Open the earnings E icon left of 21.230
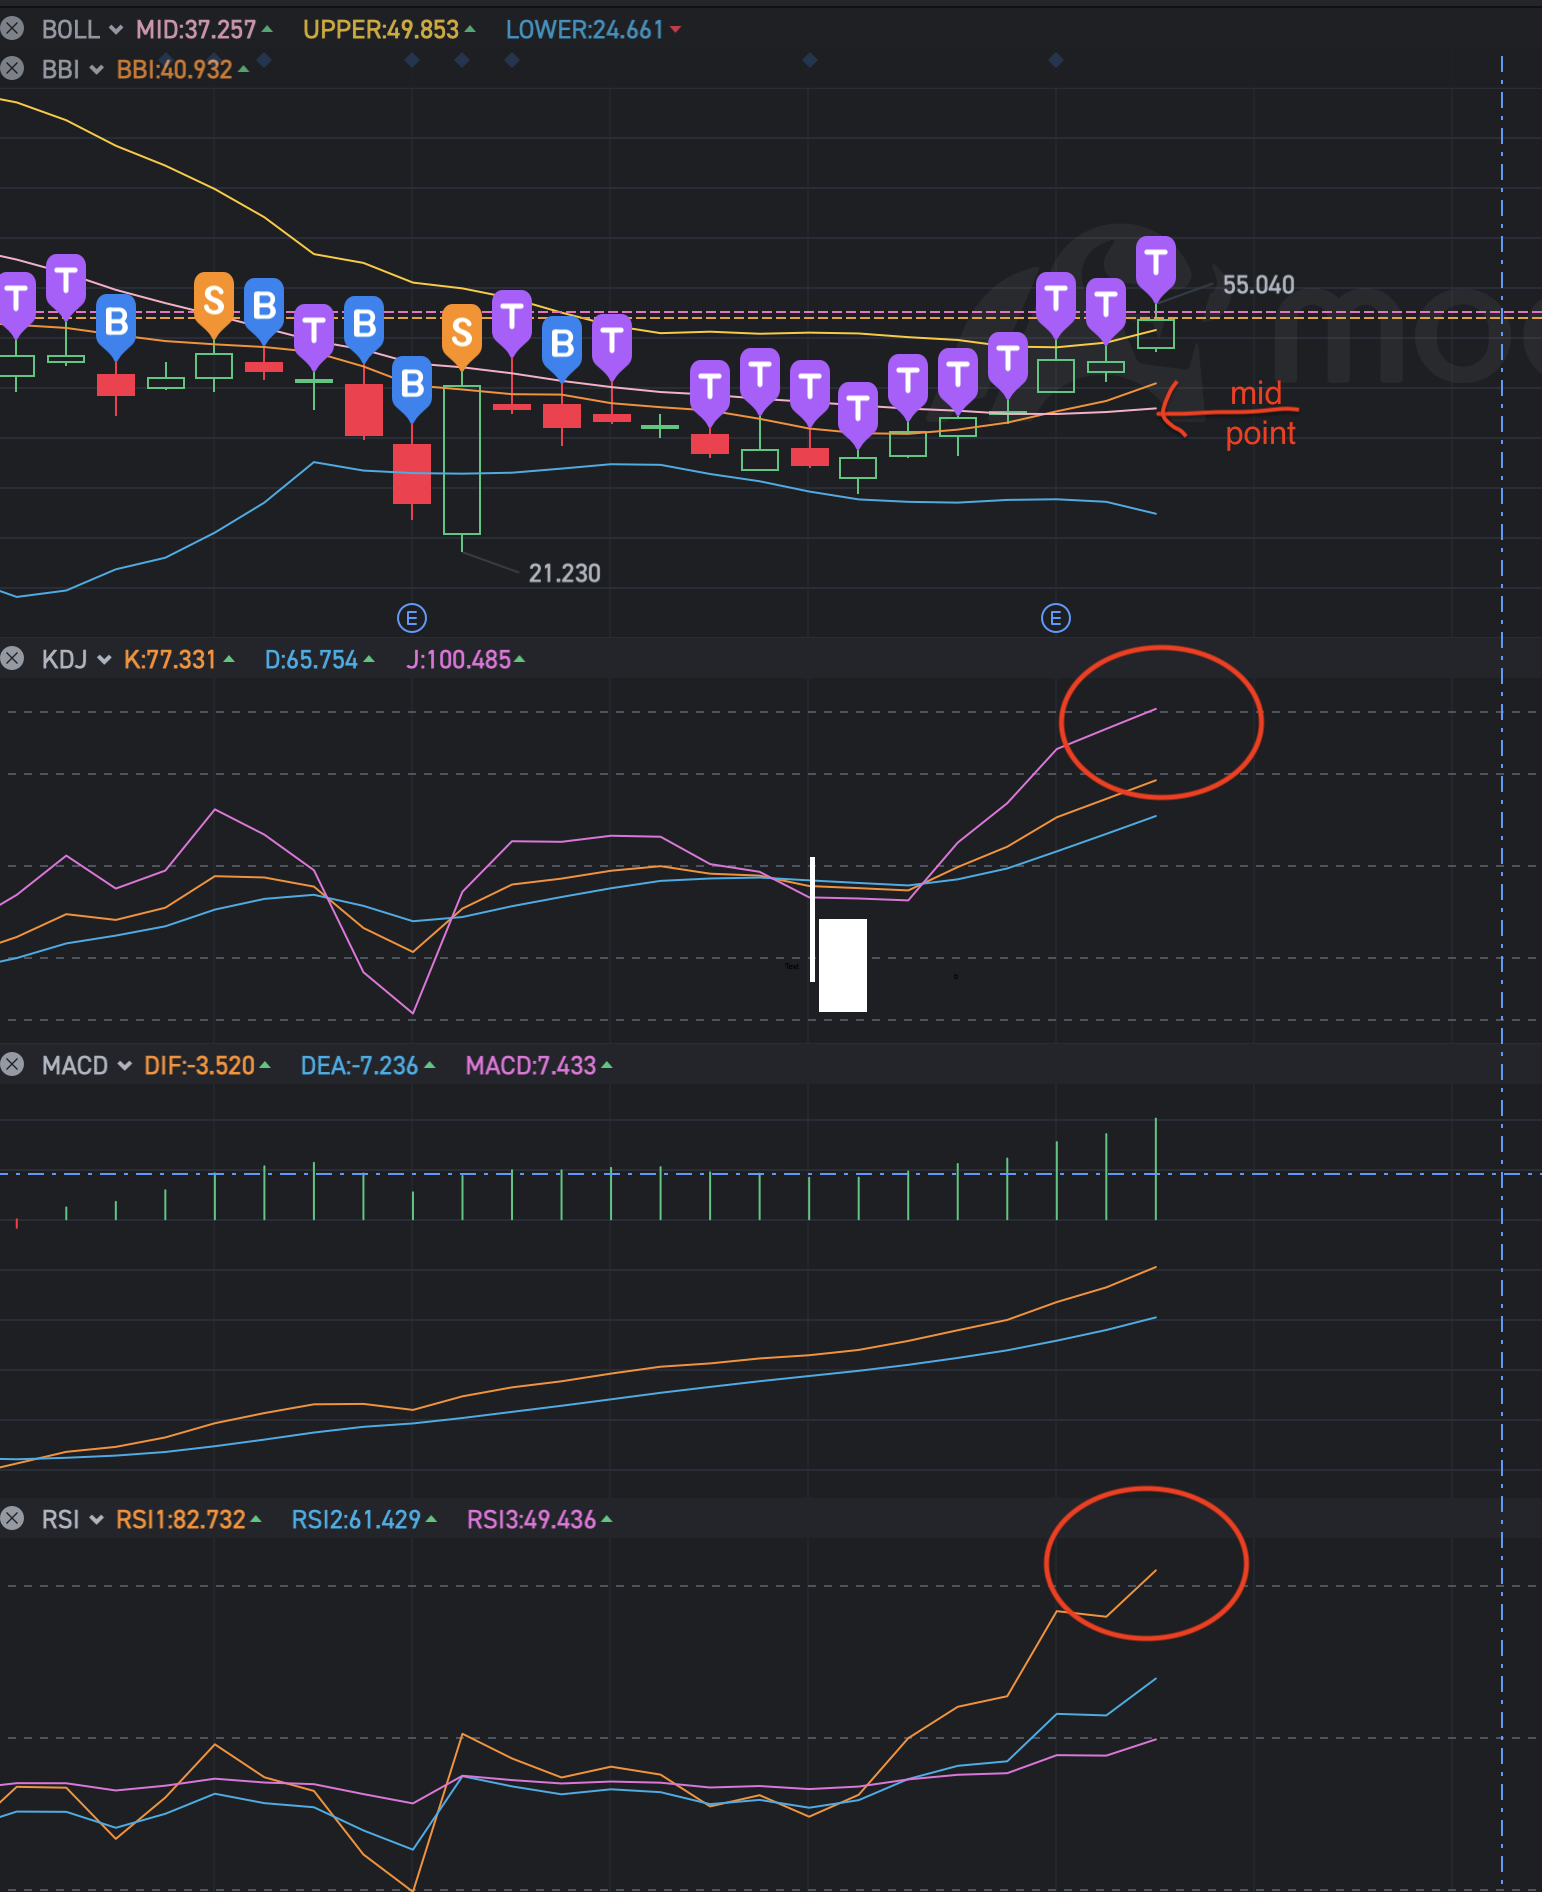This screenshot has width=1542, height=1892. click(412, 618)
